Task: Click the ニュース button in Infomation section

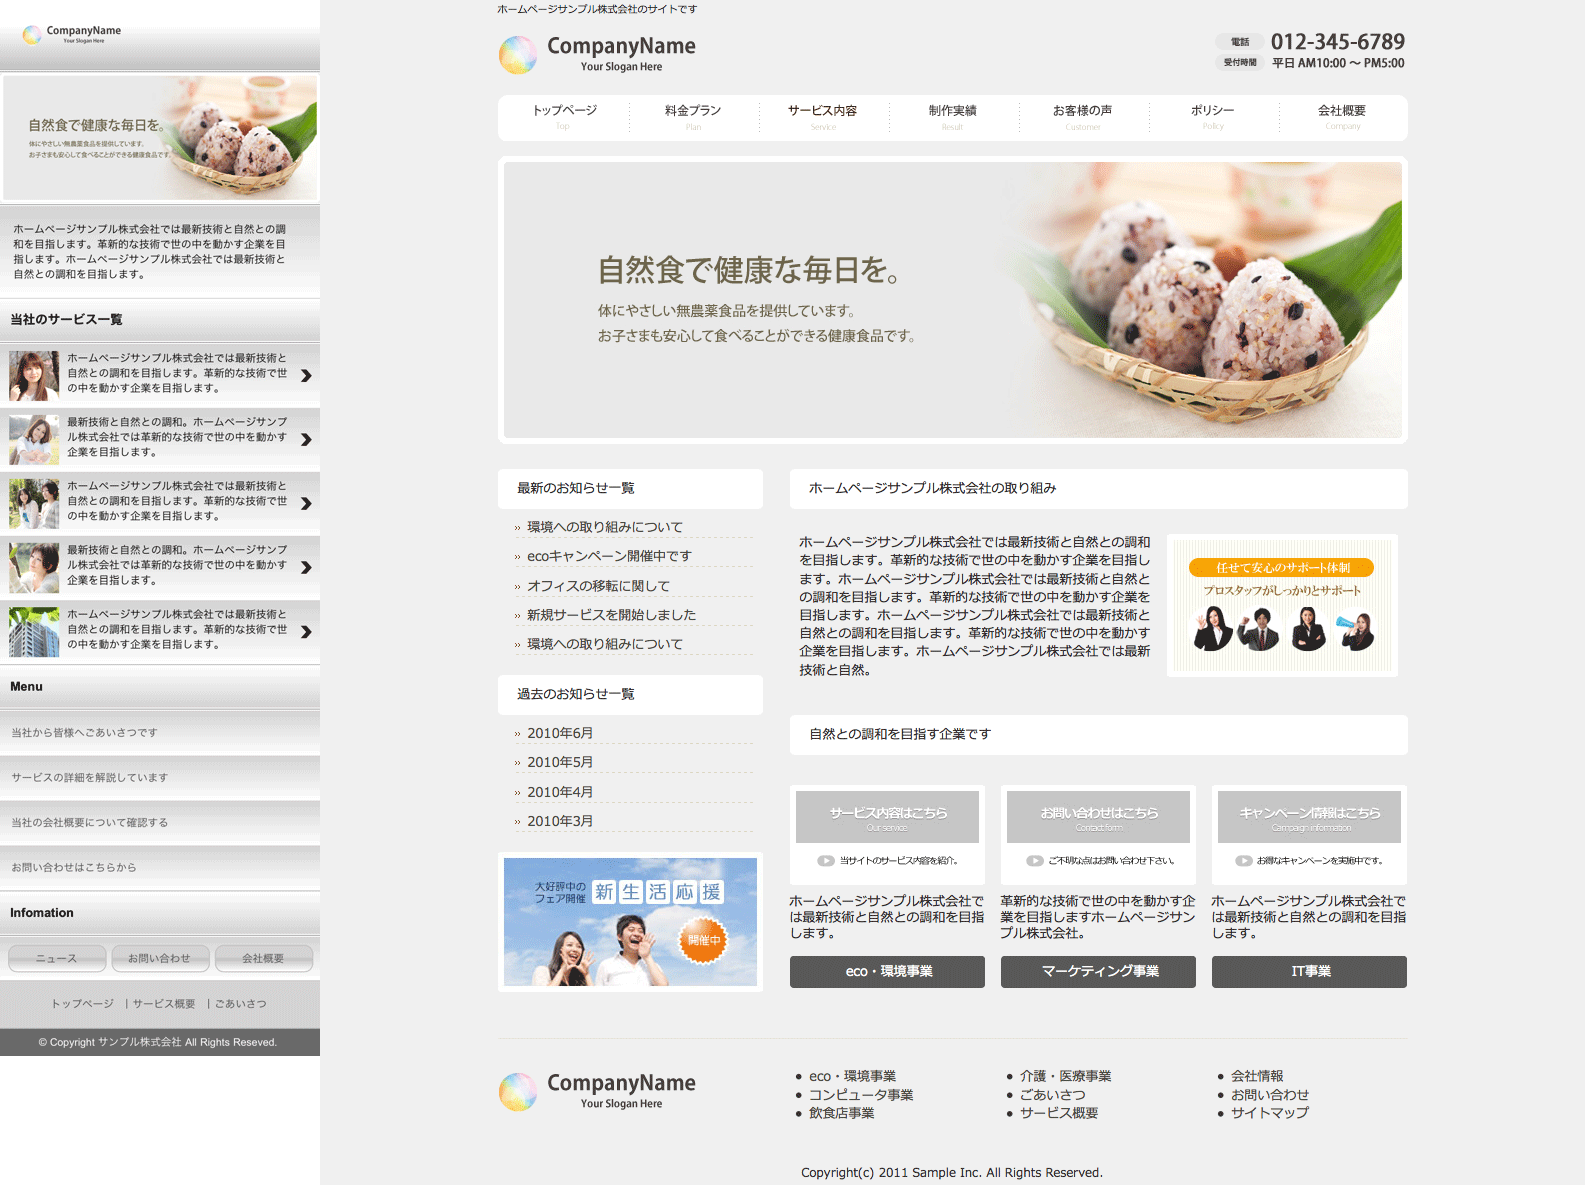Action: coord(57,958)
